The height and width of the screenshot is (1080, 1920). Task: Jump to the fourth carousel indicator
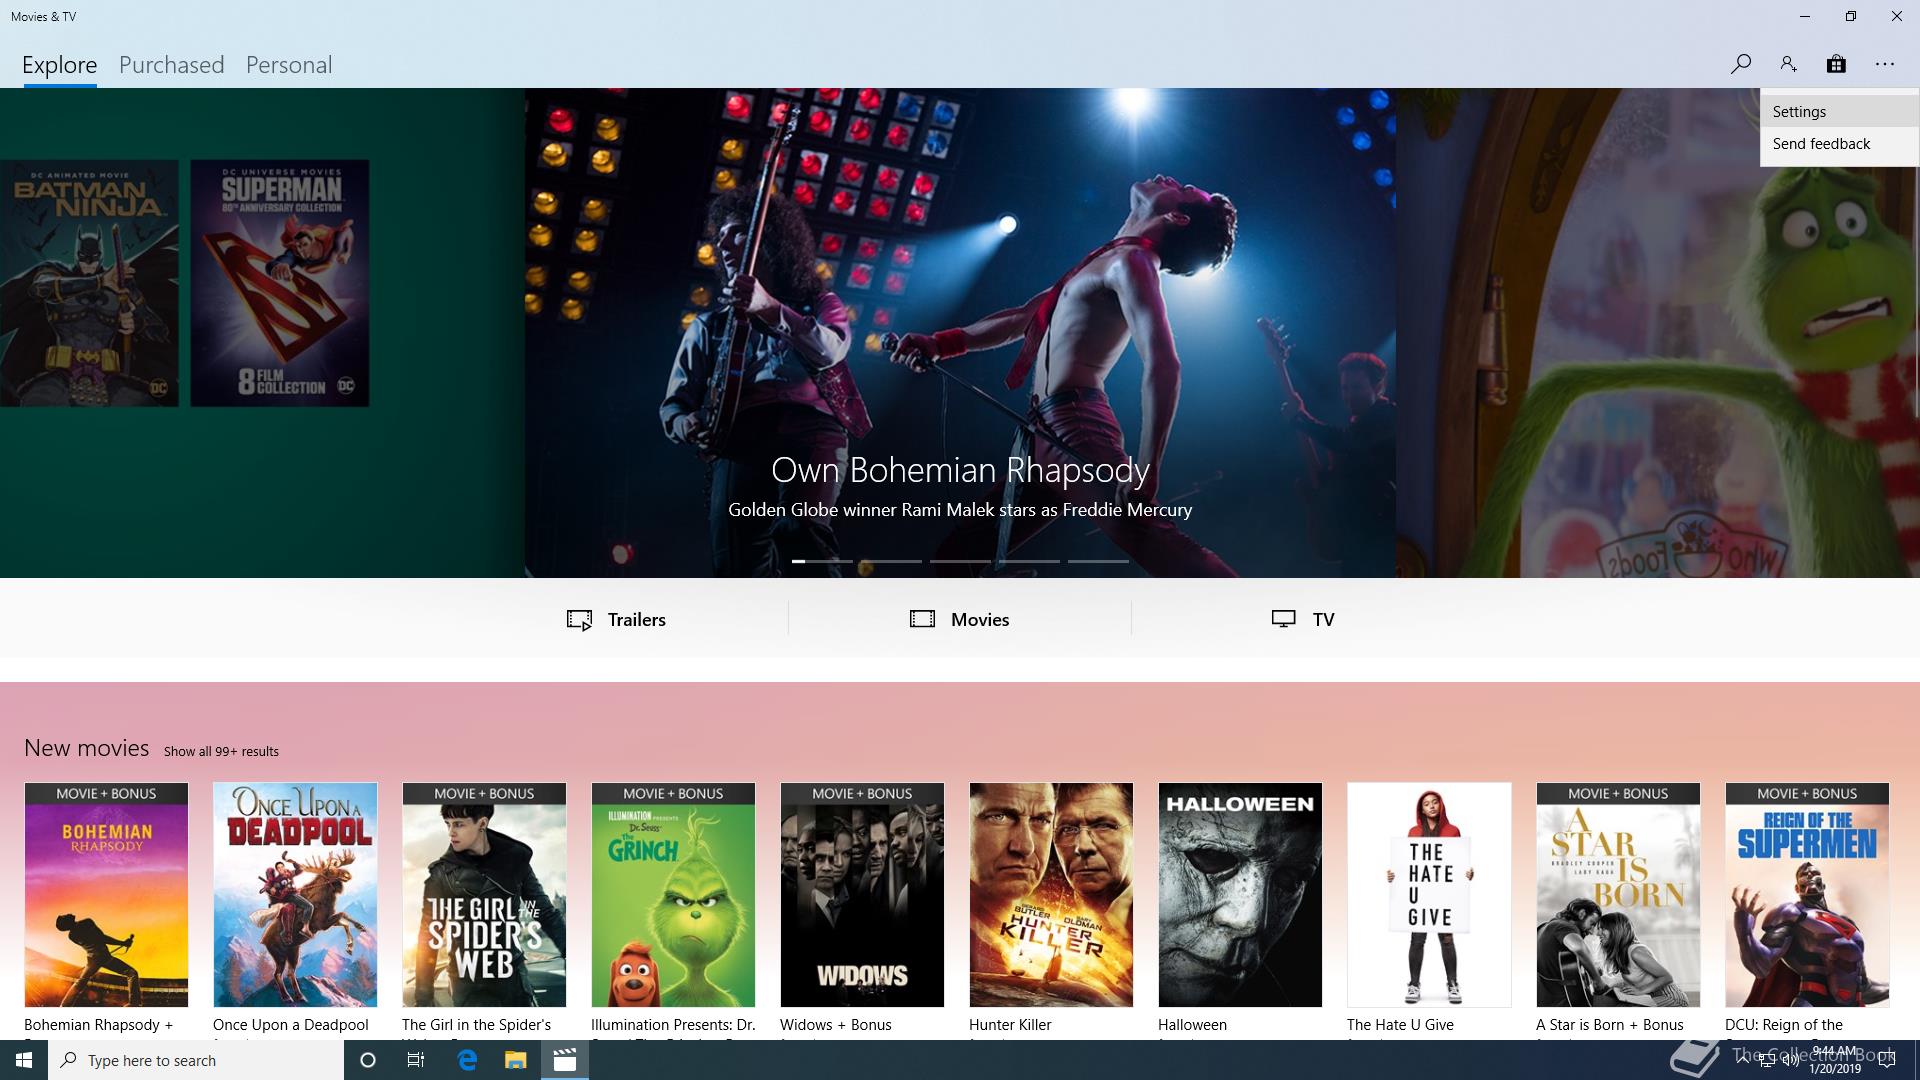[1029, 561]
